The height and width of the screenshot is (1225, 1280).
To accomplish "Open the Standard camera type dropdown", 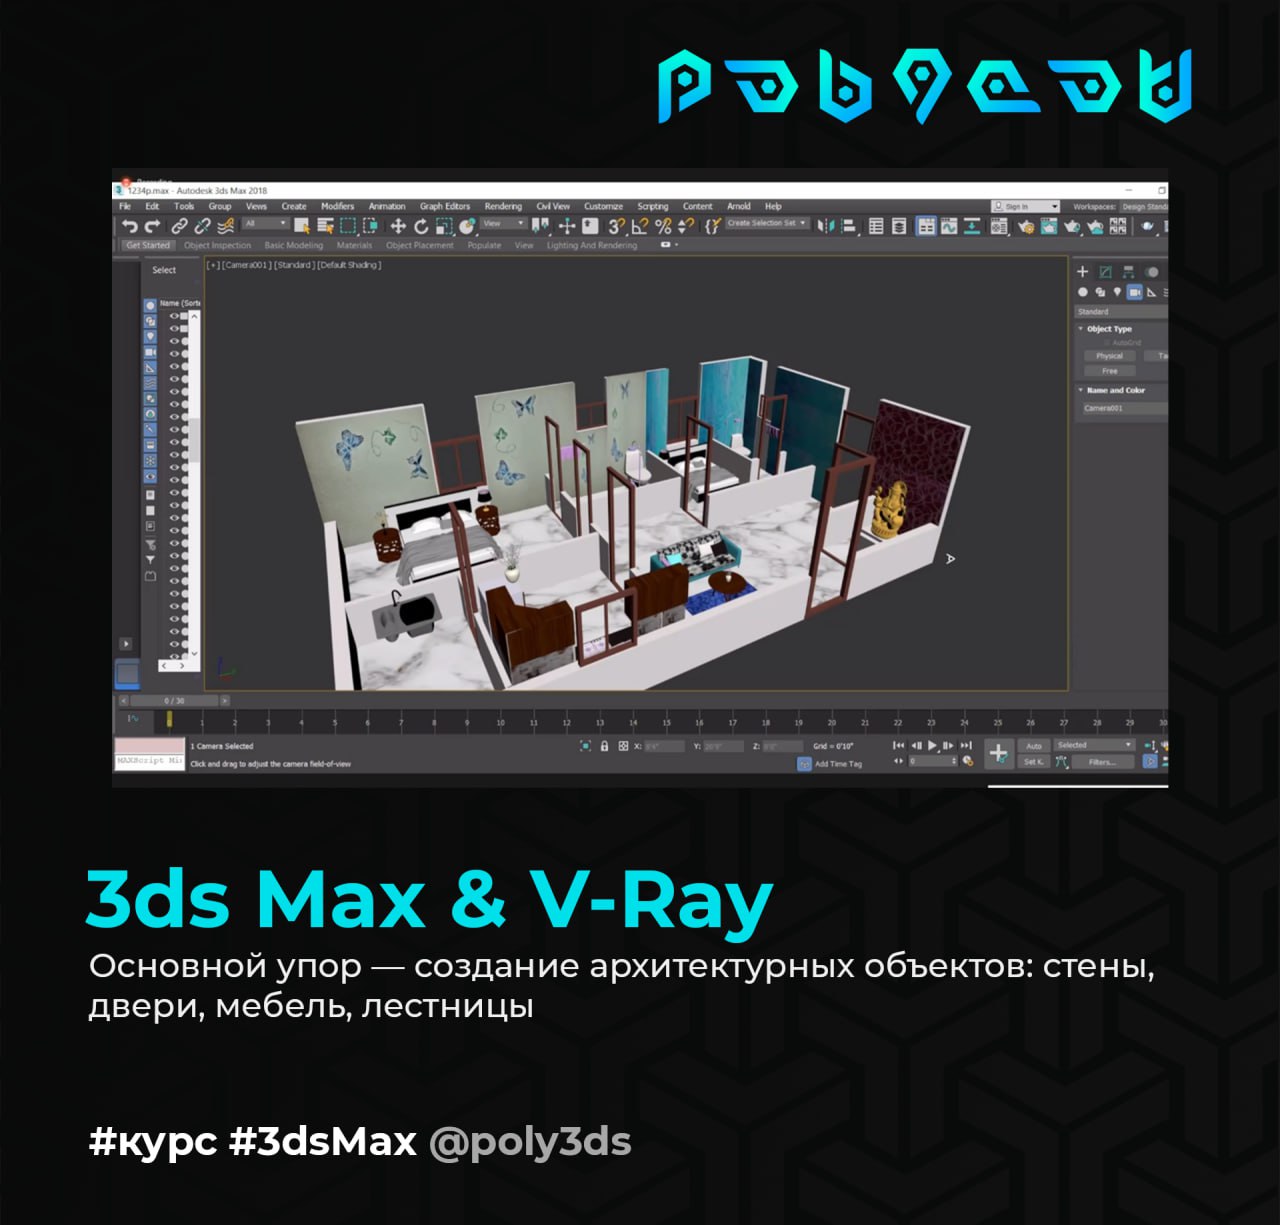I will [x=1121, y=312].
